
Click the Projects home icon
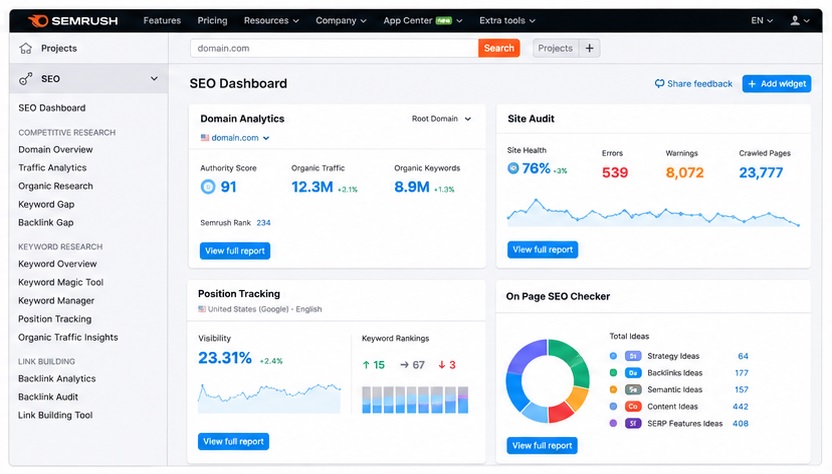click(25, 48)
